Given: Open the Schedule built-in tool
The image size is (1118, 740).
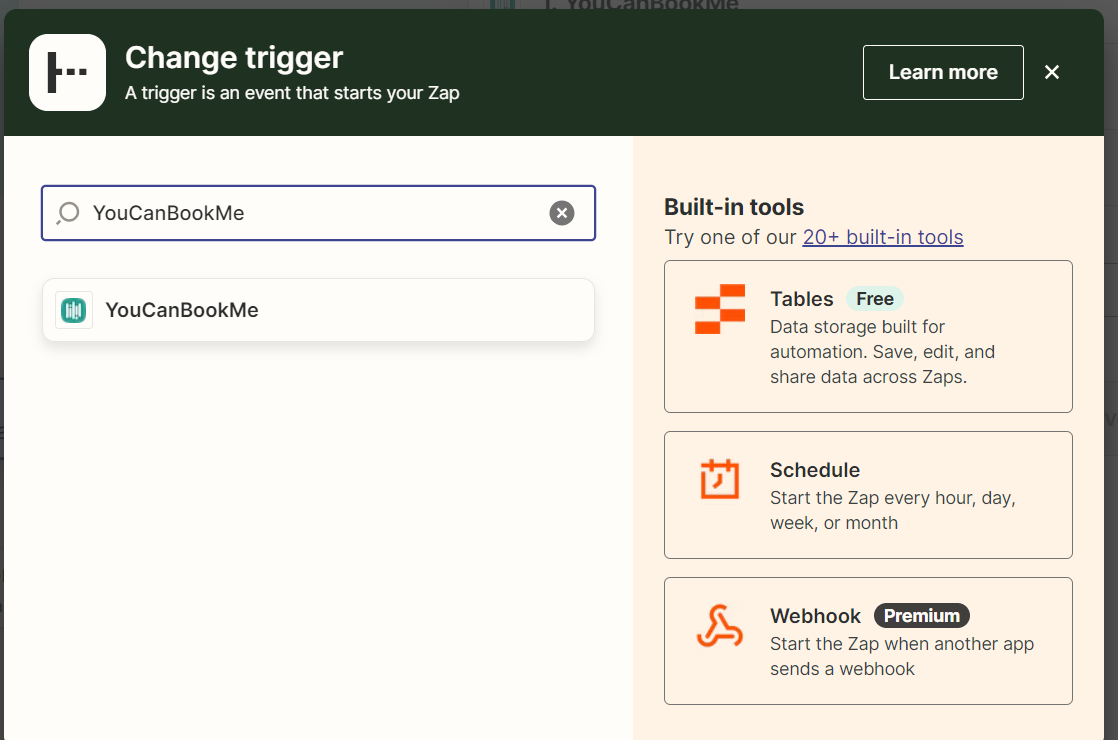Looking at the screenshot, I should pyautogui.click(x=868, y=495).
